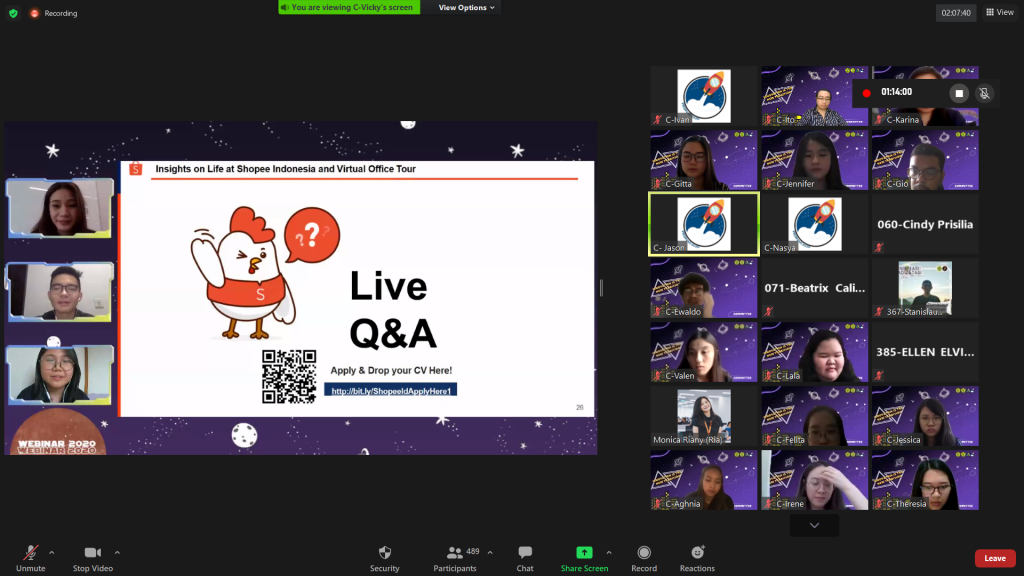The width and height of the screenshot is (1024, 576).
Task: Expand audio options arrow beside Unmute
Action: 52,552
